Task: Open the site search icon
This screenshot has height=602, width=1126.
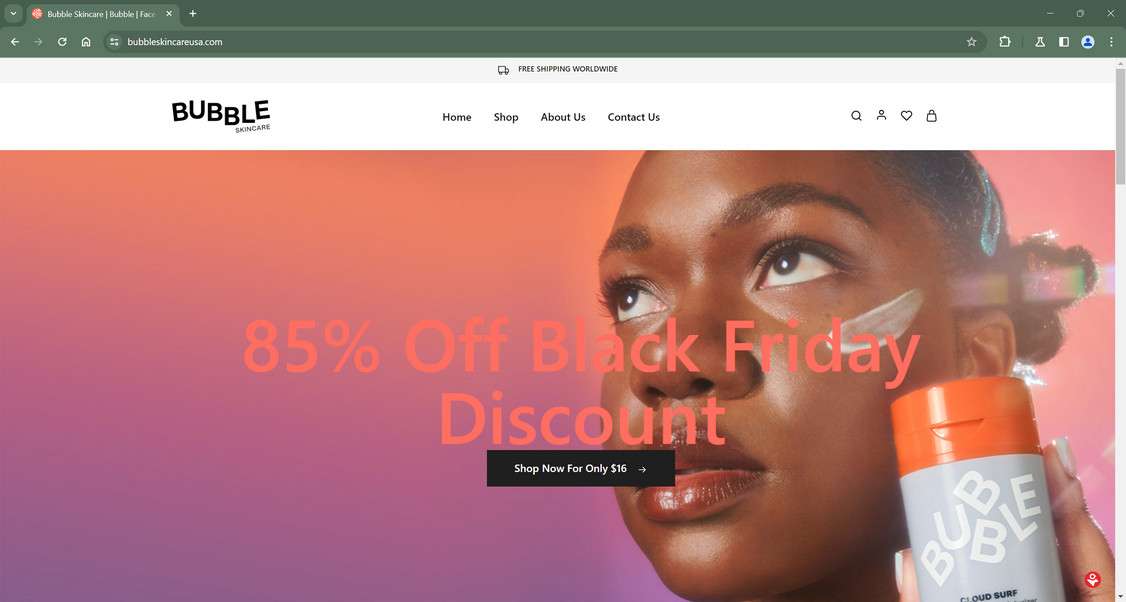Action: point(856,116)
